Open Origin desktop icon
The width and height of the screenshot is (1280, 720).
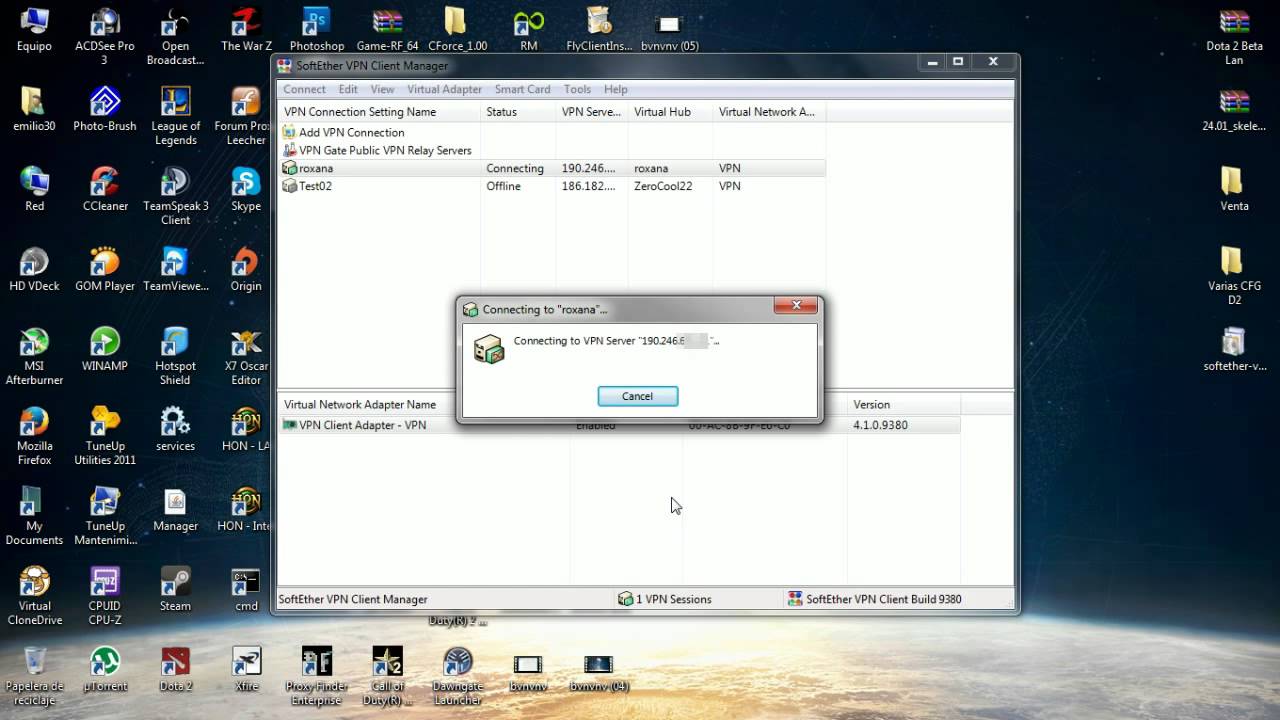246,270
